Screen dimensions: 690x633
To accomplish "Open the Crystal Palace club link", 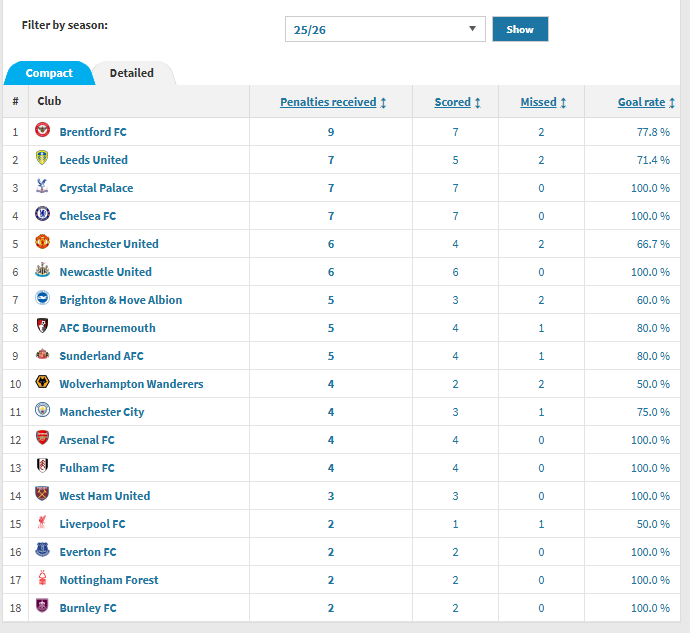I will [x=96, y=188].
